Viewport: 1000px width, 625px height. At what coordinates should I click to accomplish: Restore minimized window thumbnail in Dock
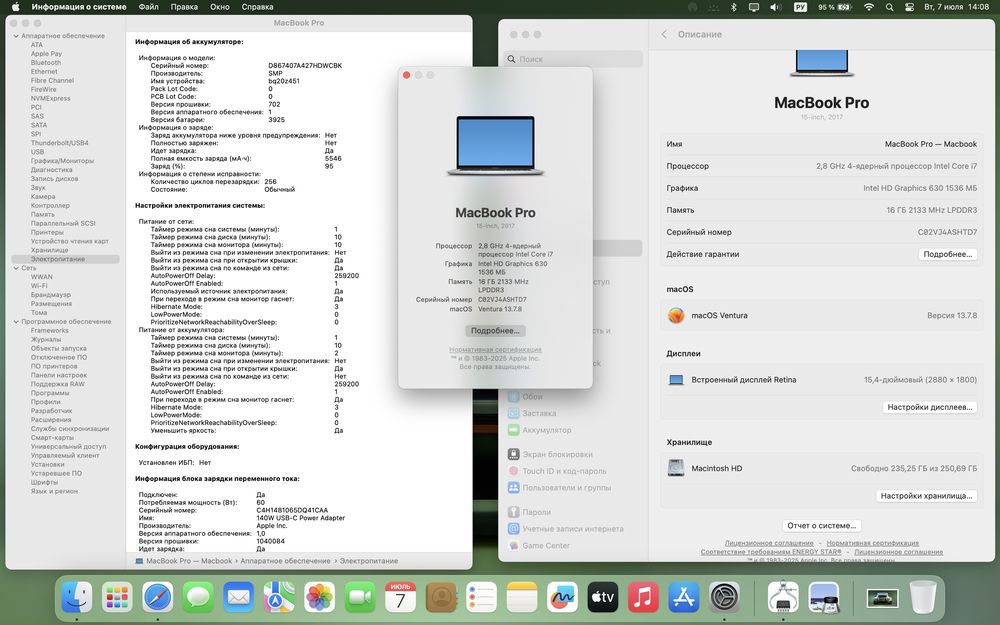(883, 598)
